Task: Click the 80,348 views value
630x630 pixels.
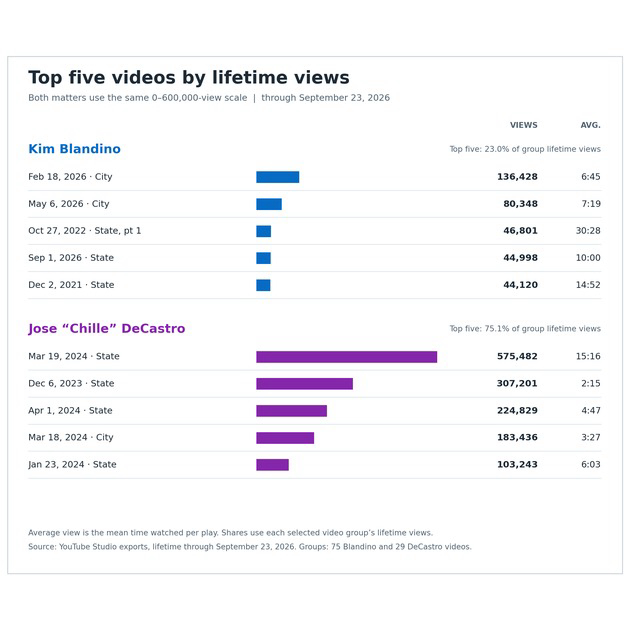Action: click(520, 204)
